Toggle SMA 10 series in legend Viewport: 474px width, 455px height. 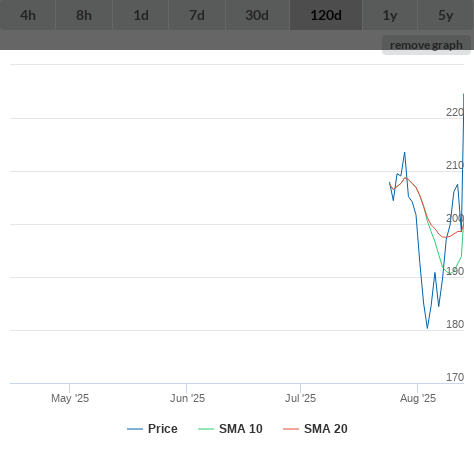[x=230, y=429]
